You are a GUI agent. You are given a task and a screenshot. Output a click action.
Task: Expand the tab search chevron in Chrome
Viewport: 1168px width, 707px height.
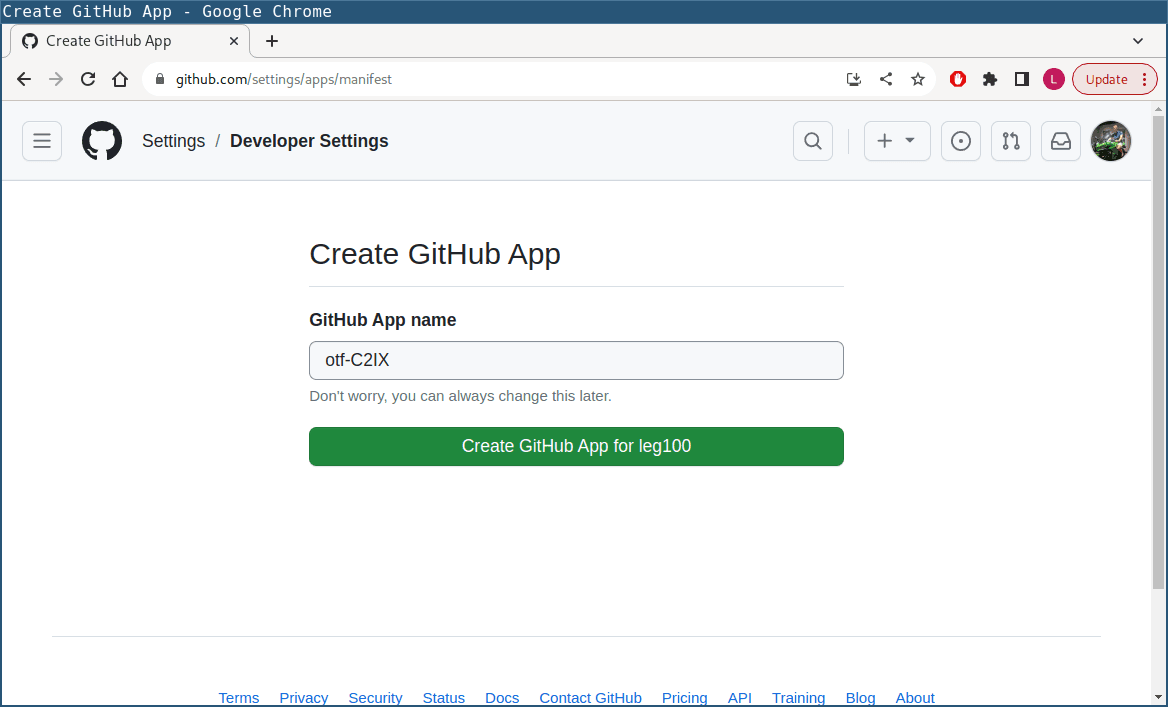tap(1137, 41)
